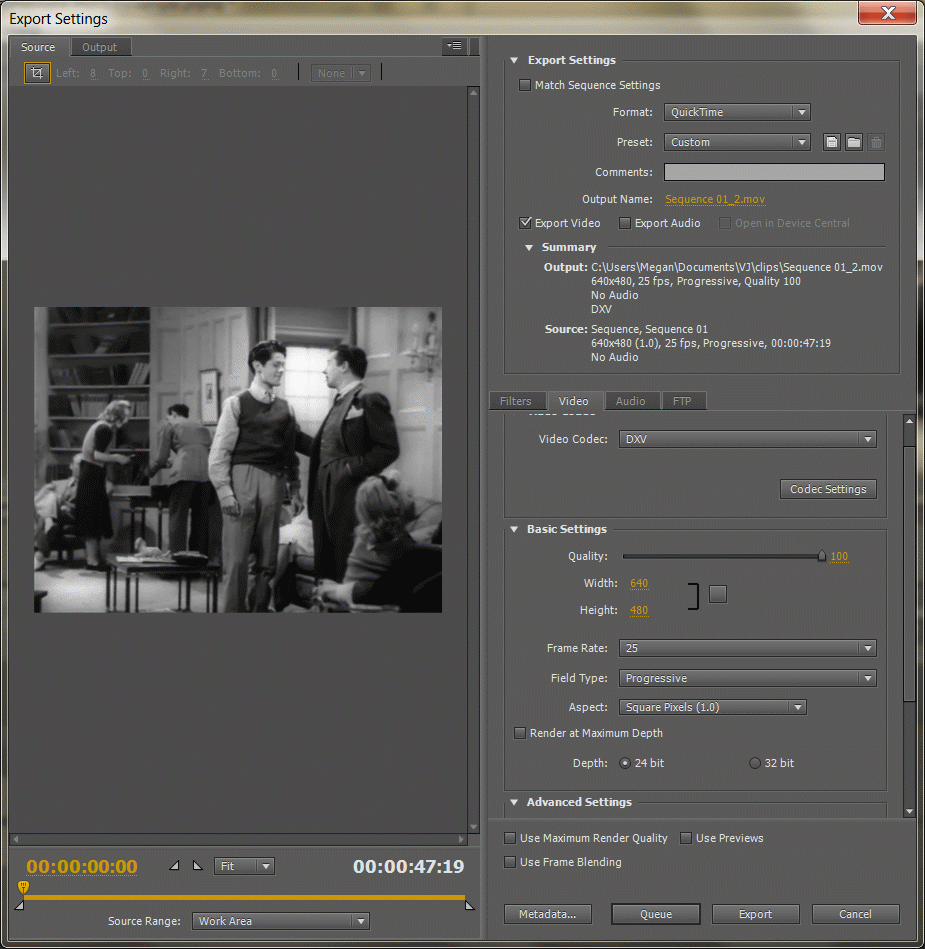
Task: Enable Match Sequence Settings checkbox
Action: [x=525, y=85]
